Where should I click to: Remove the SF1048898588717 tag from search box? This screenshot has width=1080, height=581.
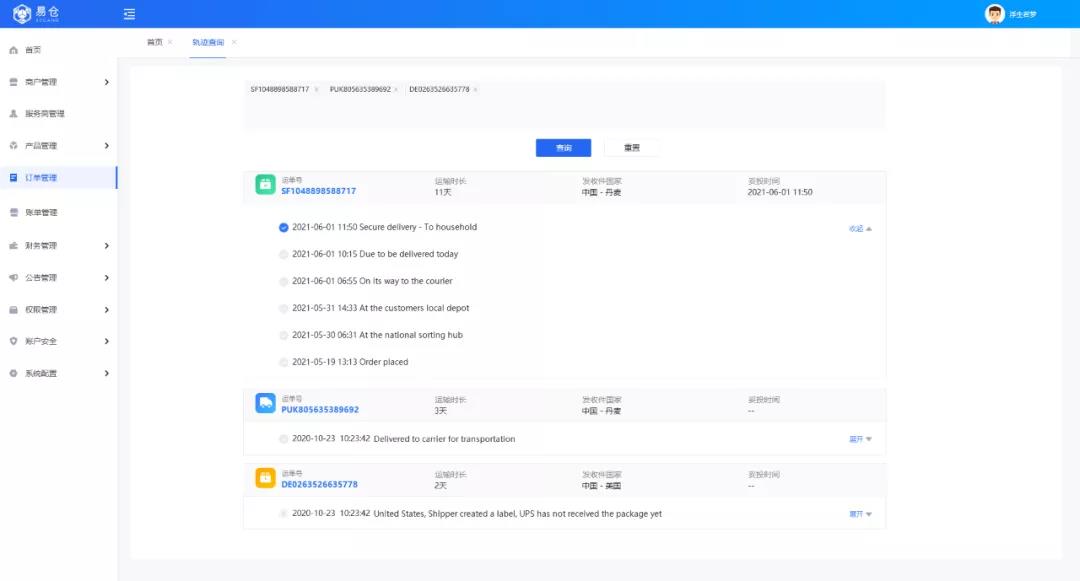tap(316, 90)
